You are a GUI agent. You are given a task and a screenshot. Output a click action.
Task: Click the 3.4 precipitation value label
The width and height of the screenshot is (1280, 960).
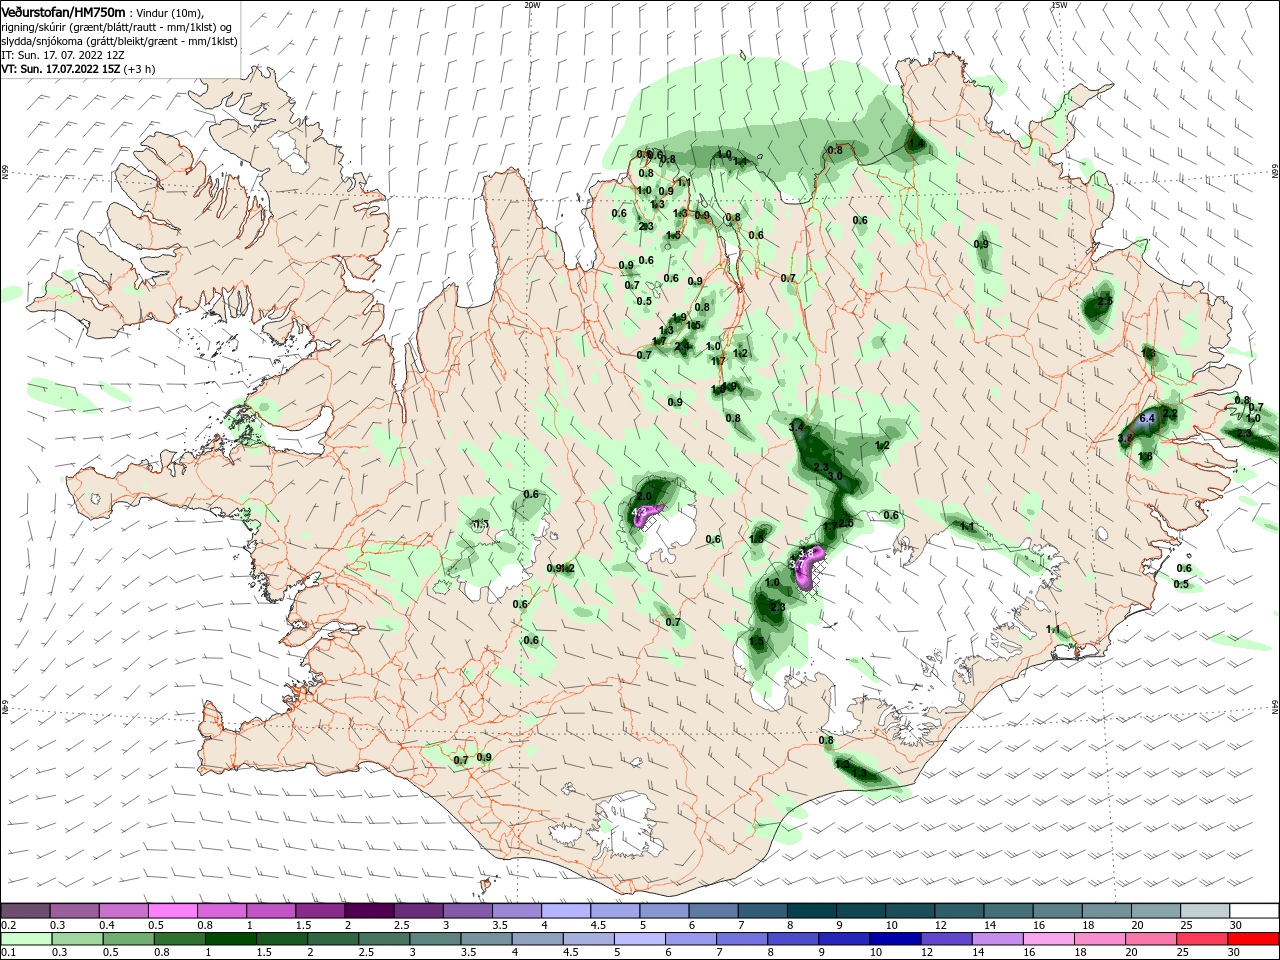pos(796,428)
